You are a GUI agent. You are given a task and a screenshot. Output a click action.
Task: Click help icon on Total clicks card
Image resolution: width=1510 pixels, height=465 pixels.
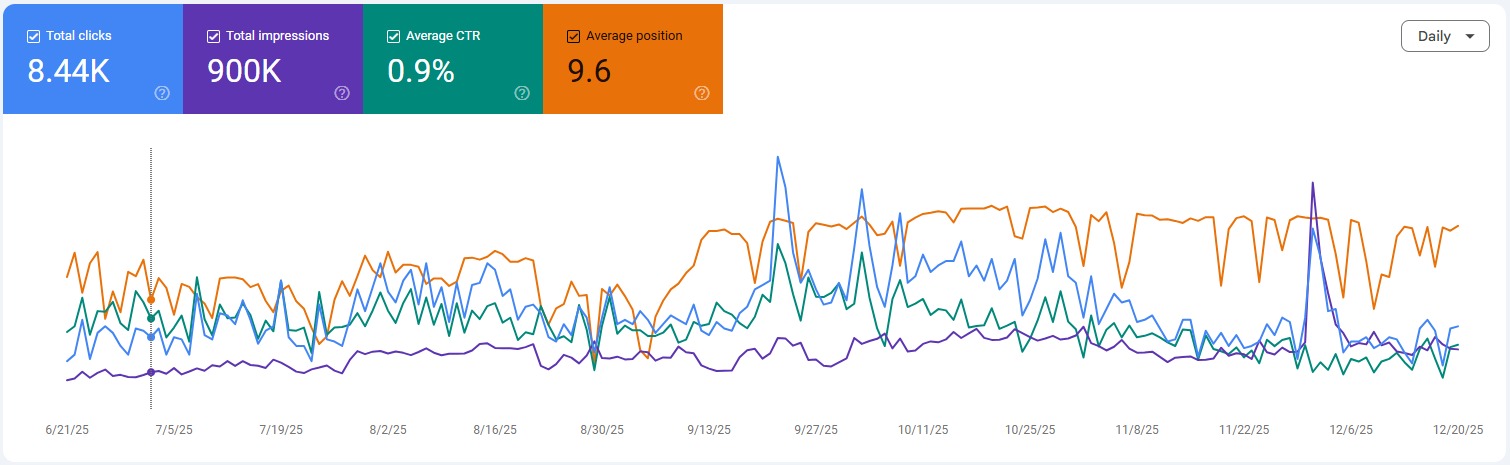coord(162,93)
